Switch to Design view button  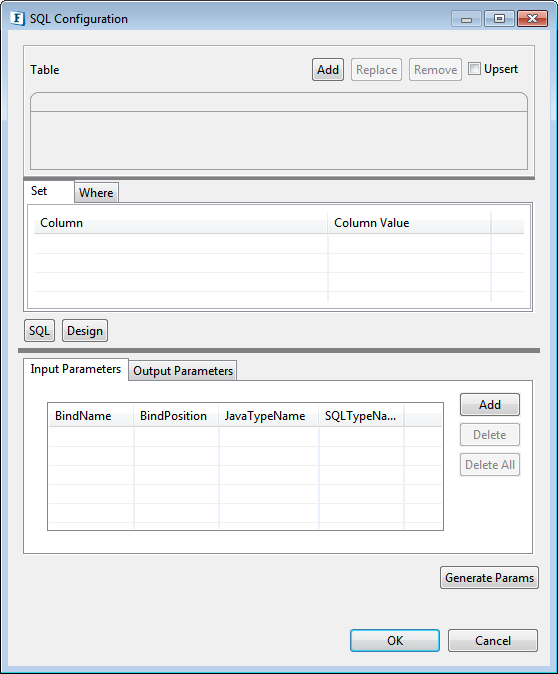coord(85,331)
